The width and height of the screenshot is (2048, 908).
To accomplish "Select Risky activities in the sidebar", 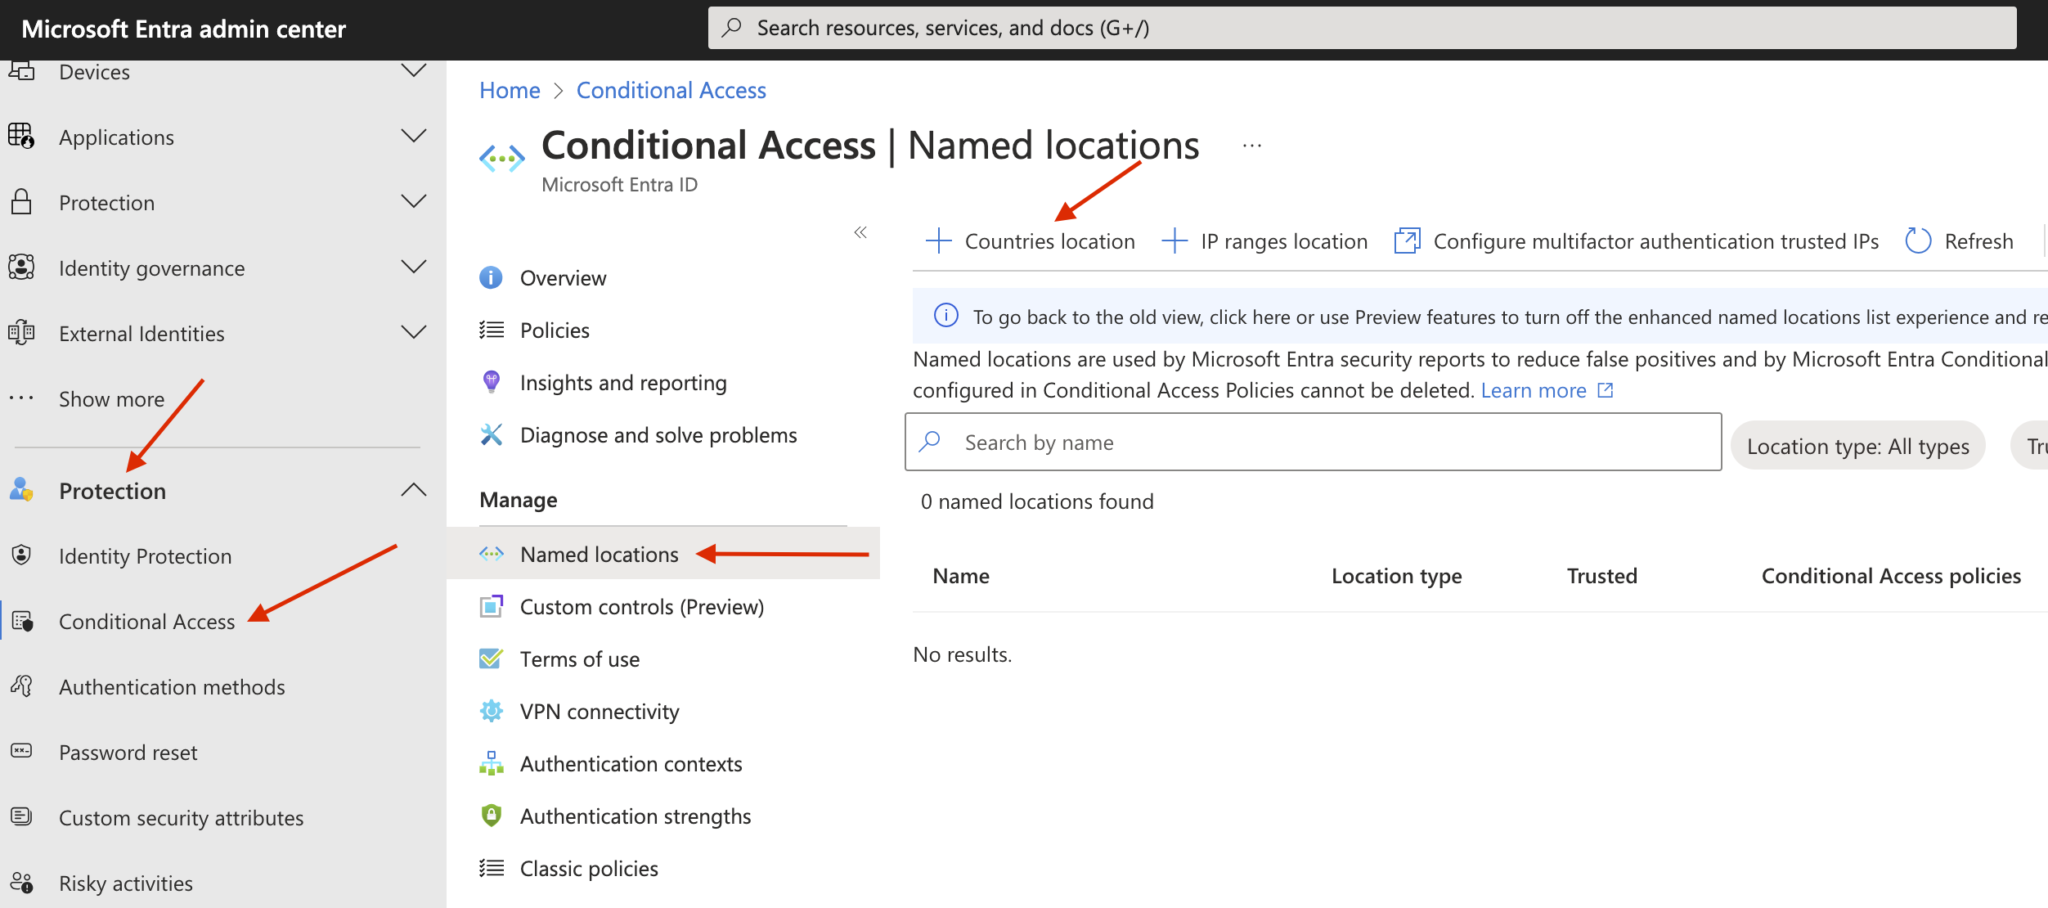I will coord(125,883).
